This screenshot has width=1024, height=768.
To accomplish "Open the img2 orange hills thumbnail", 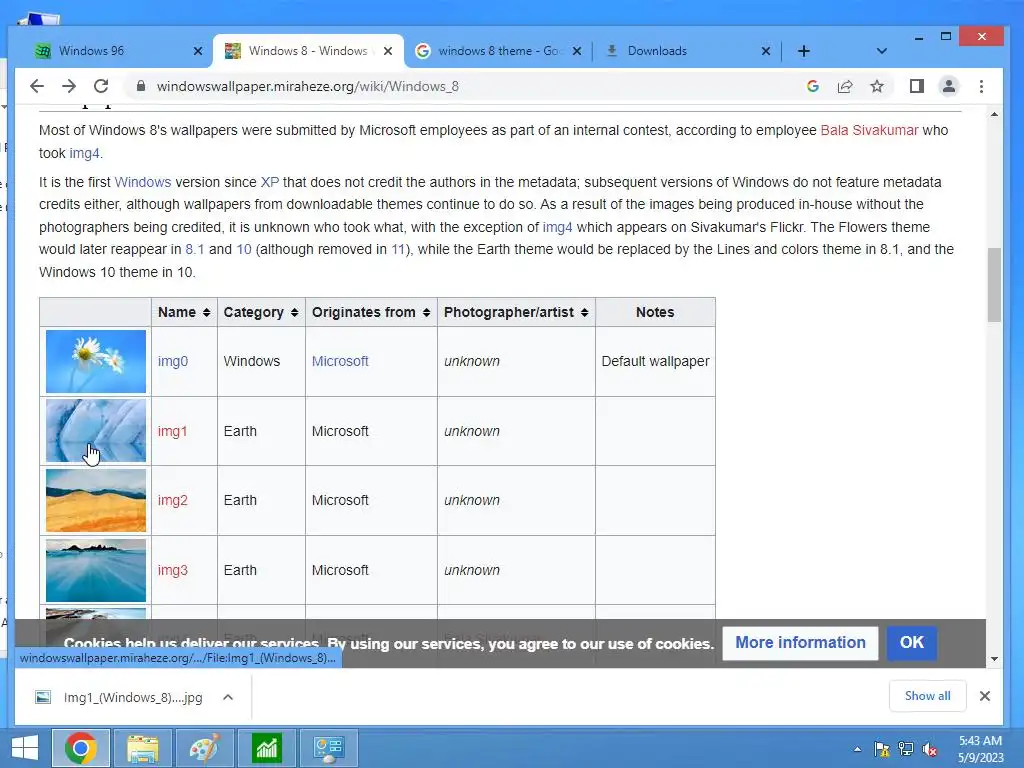I will pos(96,500).
